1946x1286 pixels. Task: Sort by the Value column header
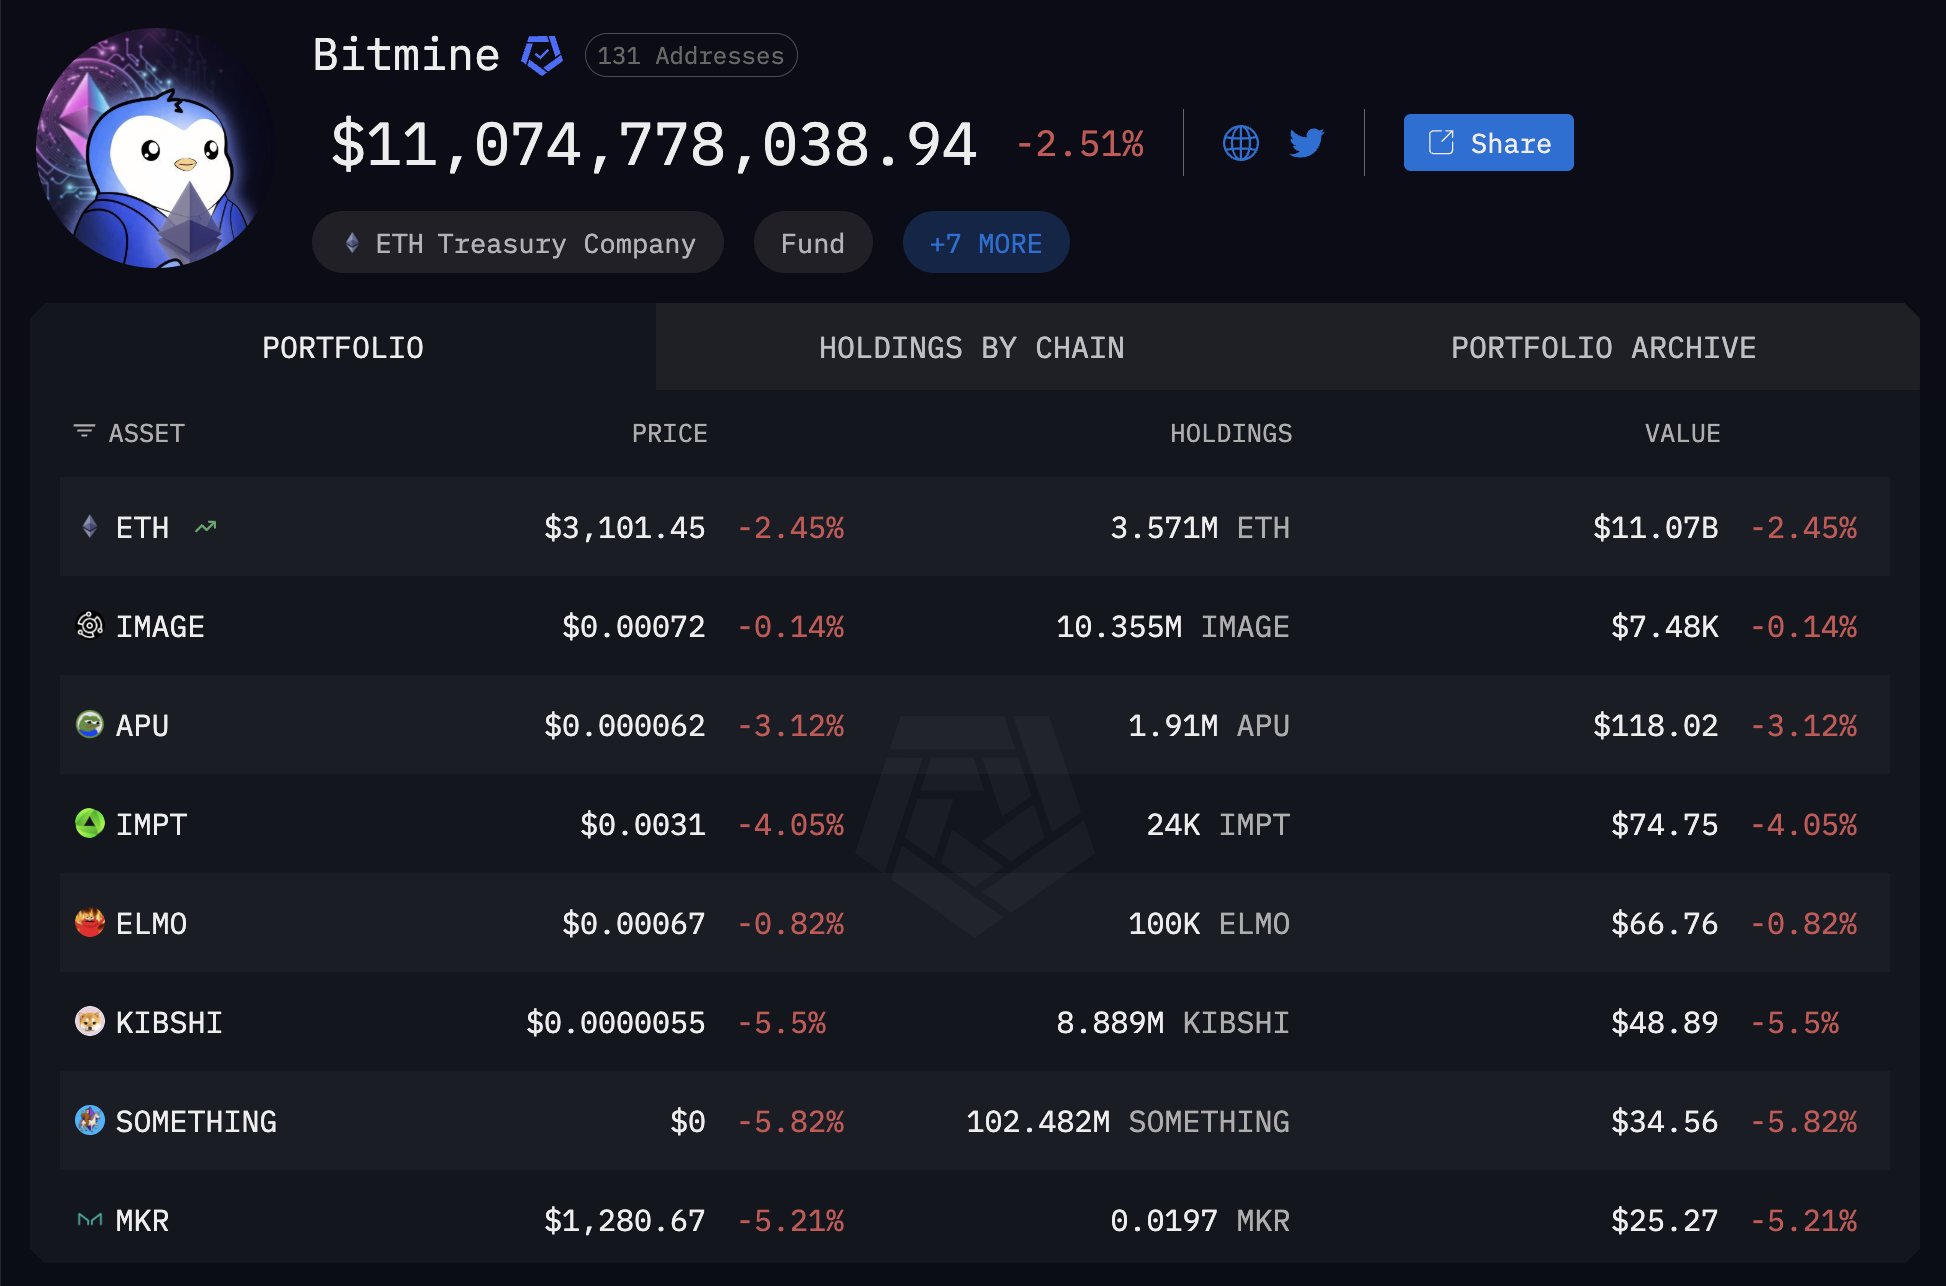pos(1682,433)
